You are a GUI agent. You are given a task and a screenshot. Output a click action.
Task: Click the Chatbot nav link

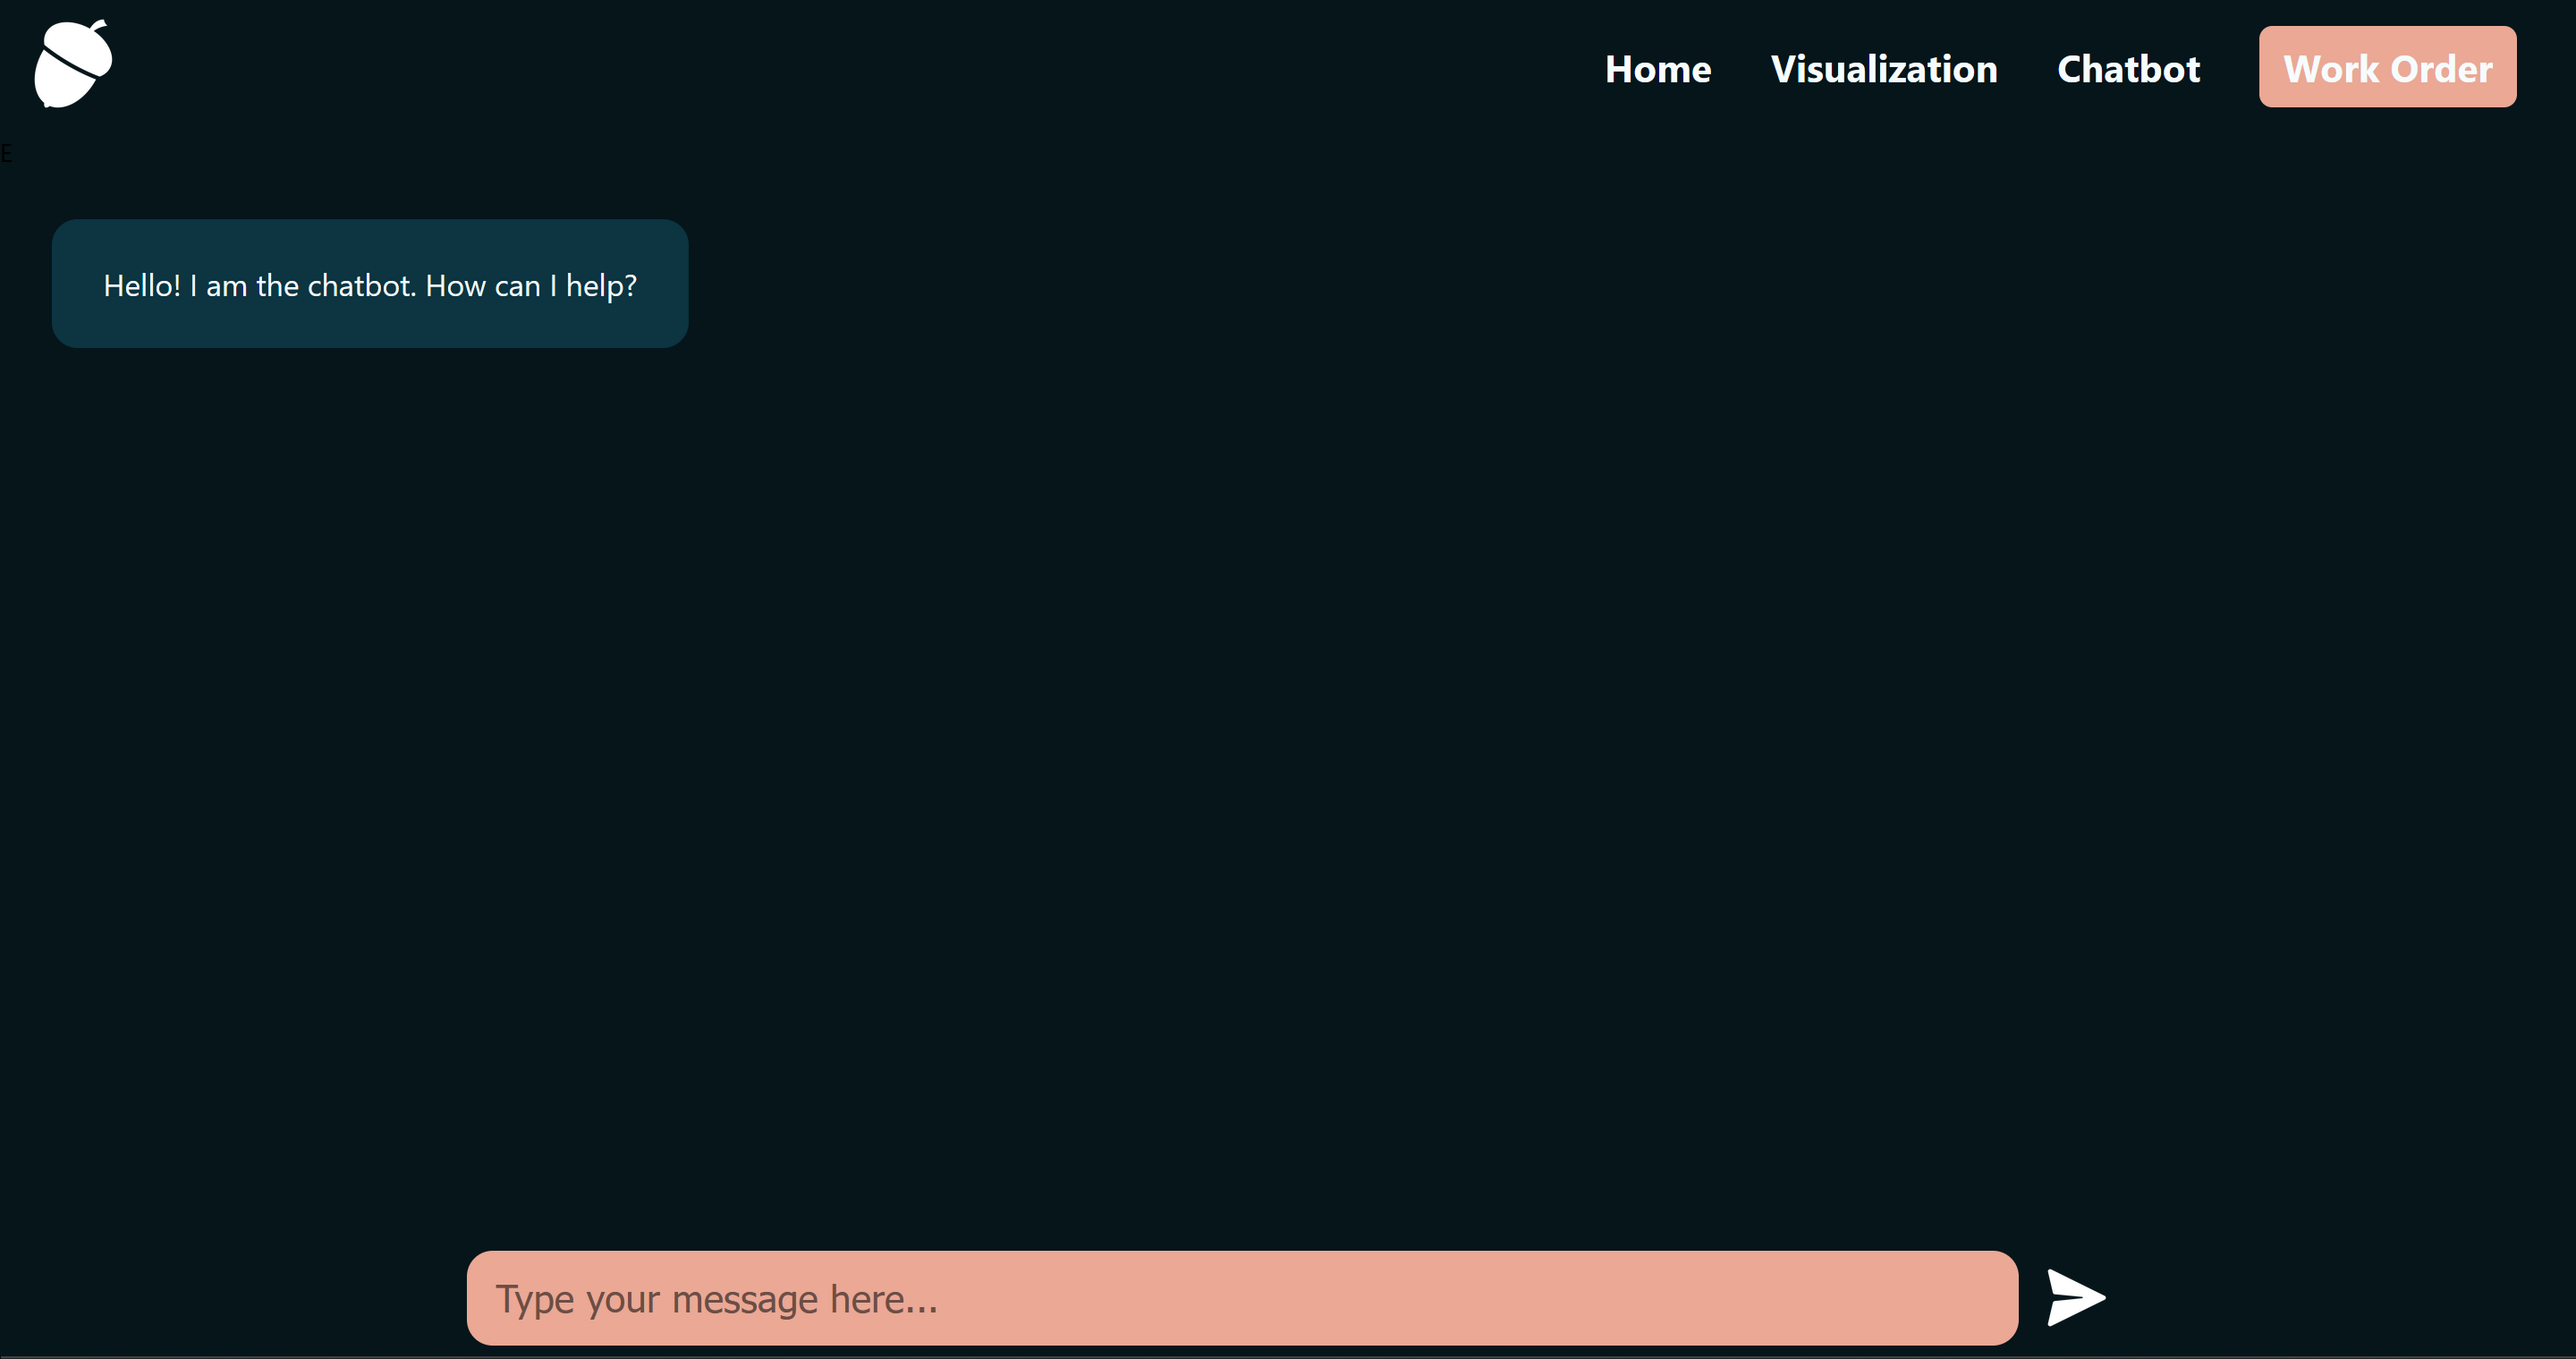[x=2128, y=69]
